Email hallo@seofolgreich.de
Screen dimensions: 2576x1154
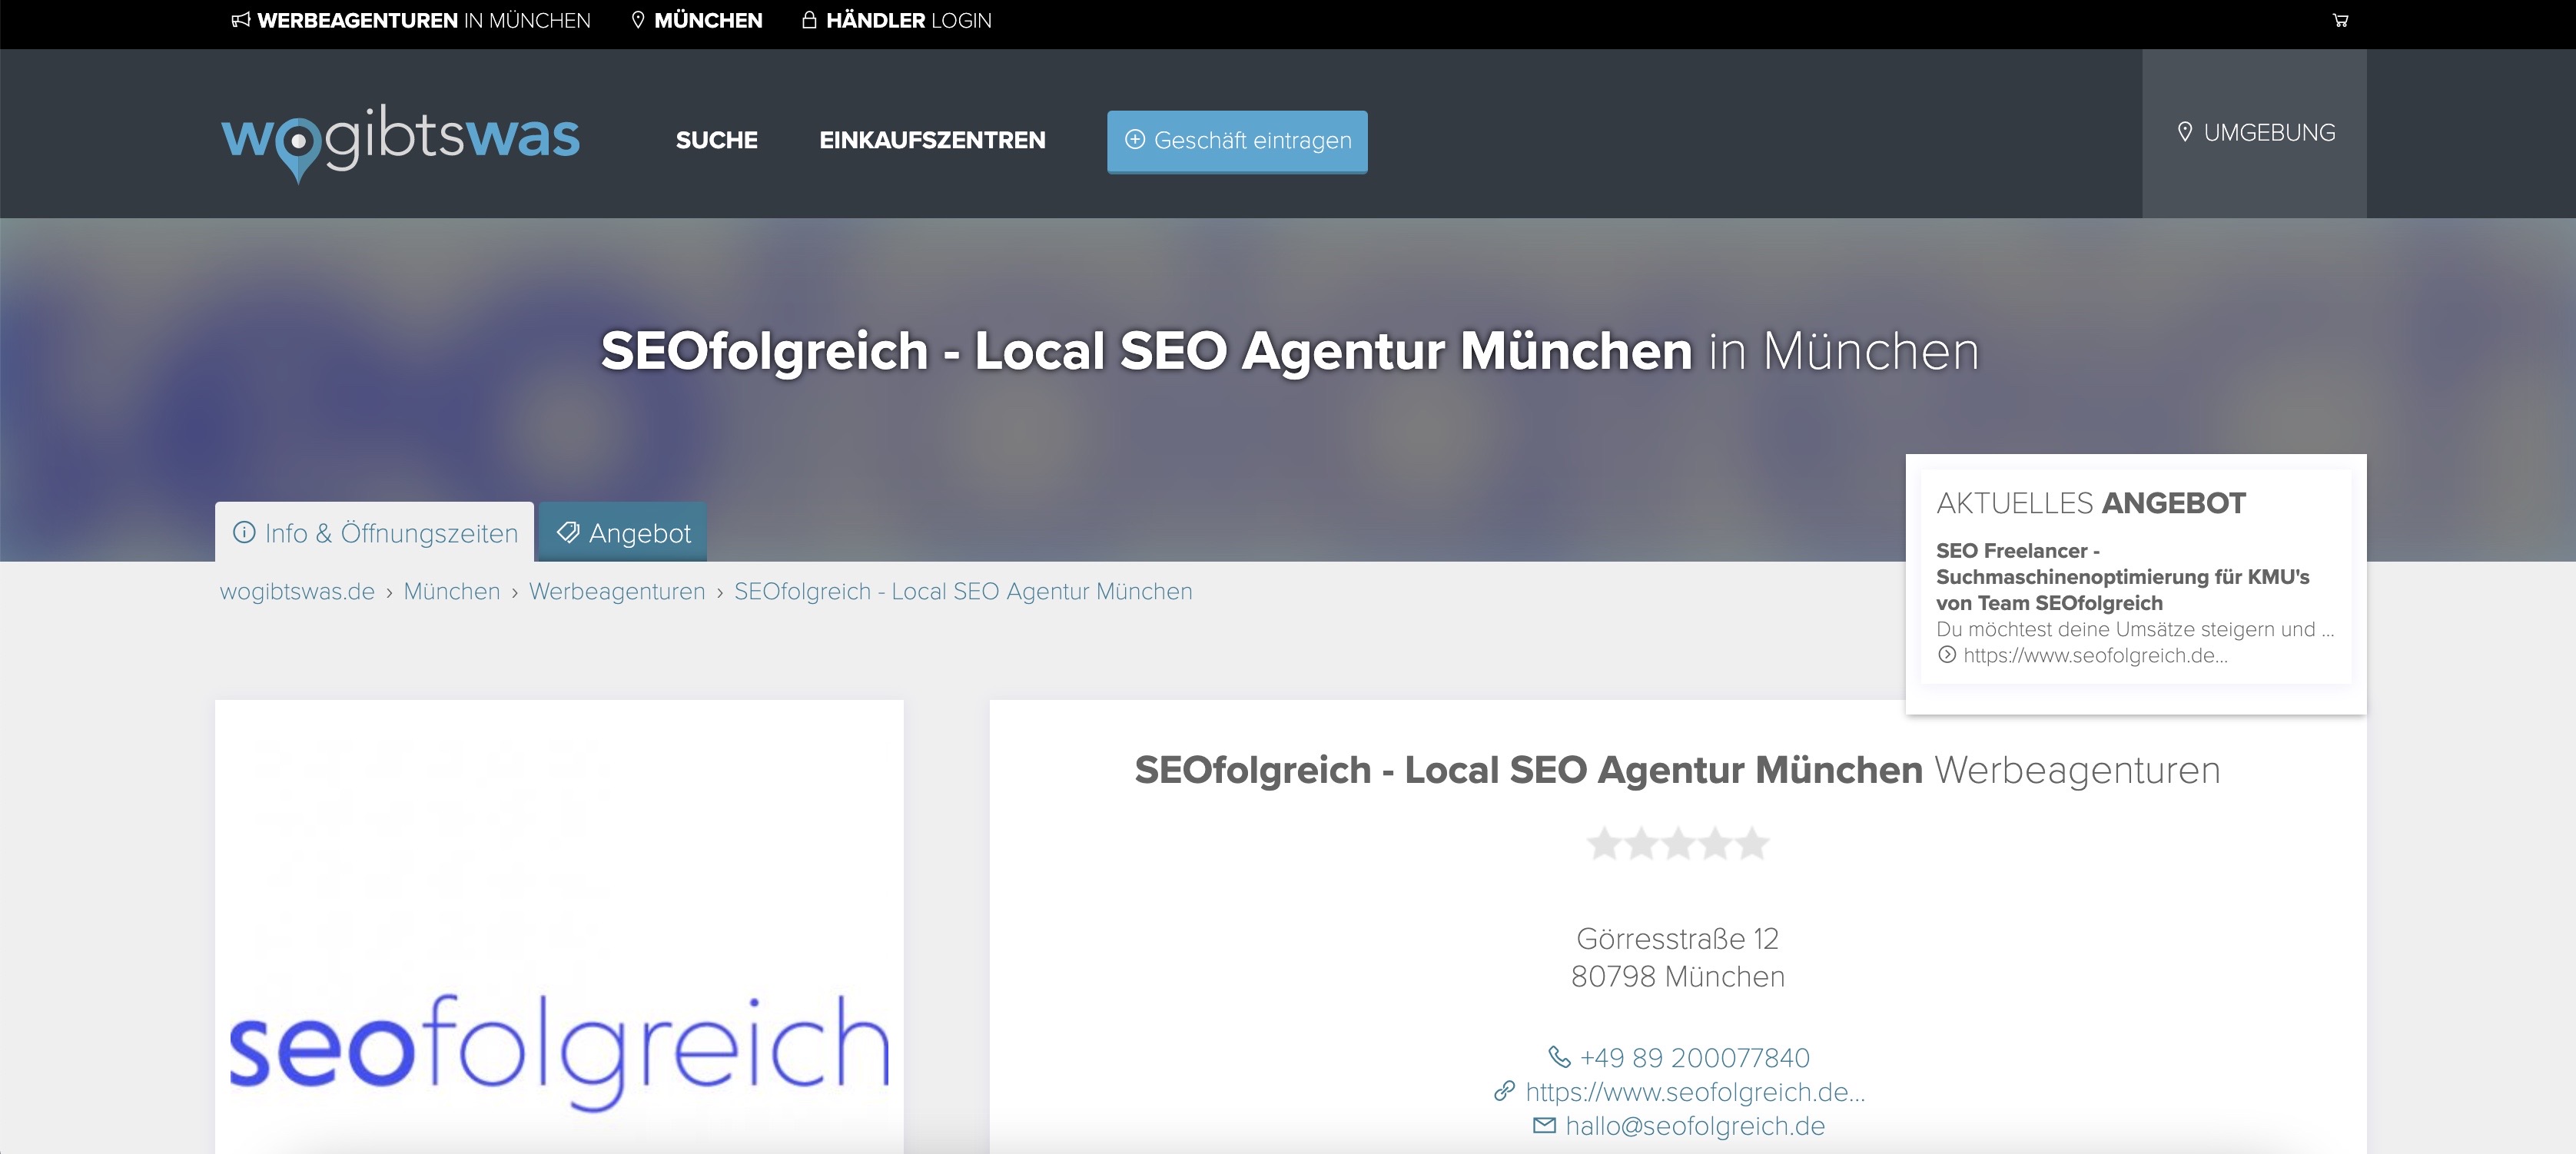[x=1695, y=1125]
